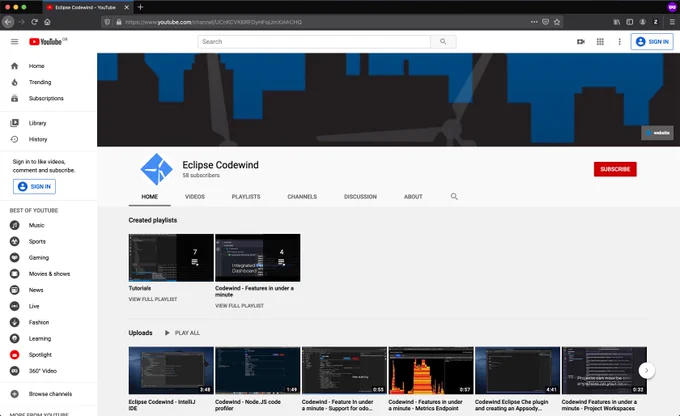Open the settings three-dot menu
Viewport: 680px width, 416px height.
tap(619, 42)
